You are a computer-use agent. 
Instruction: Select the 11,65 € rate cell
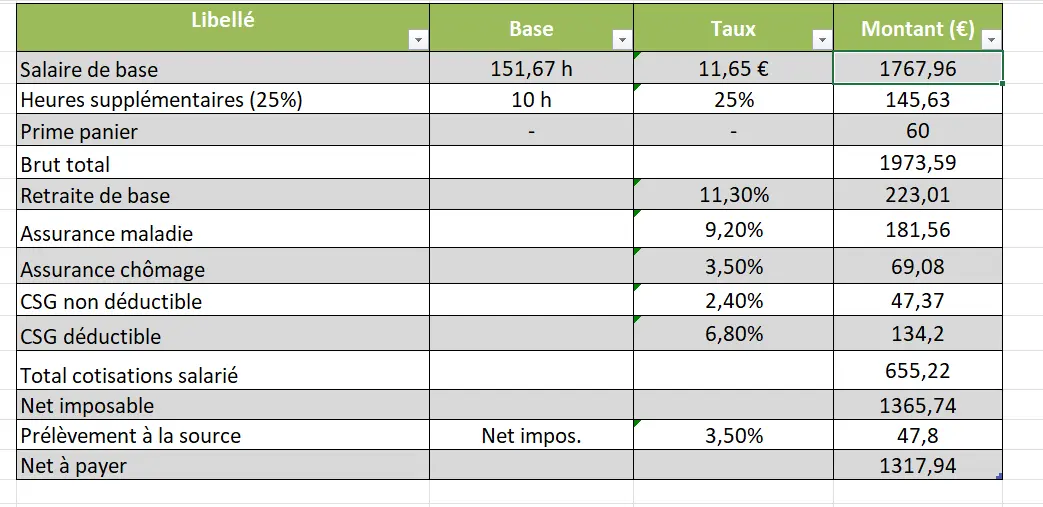(x=733, y=69)
